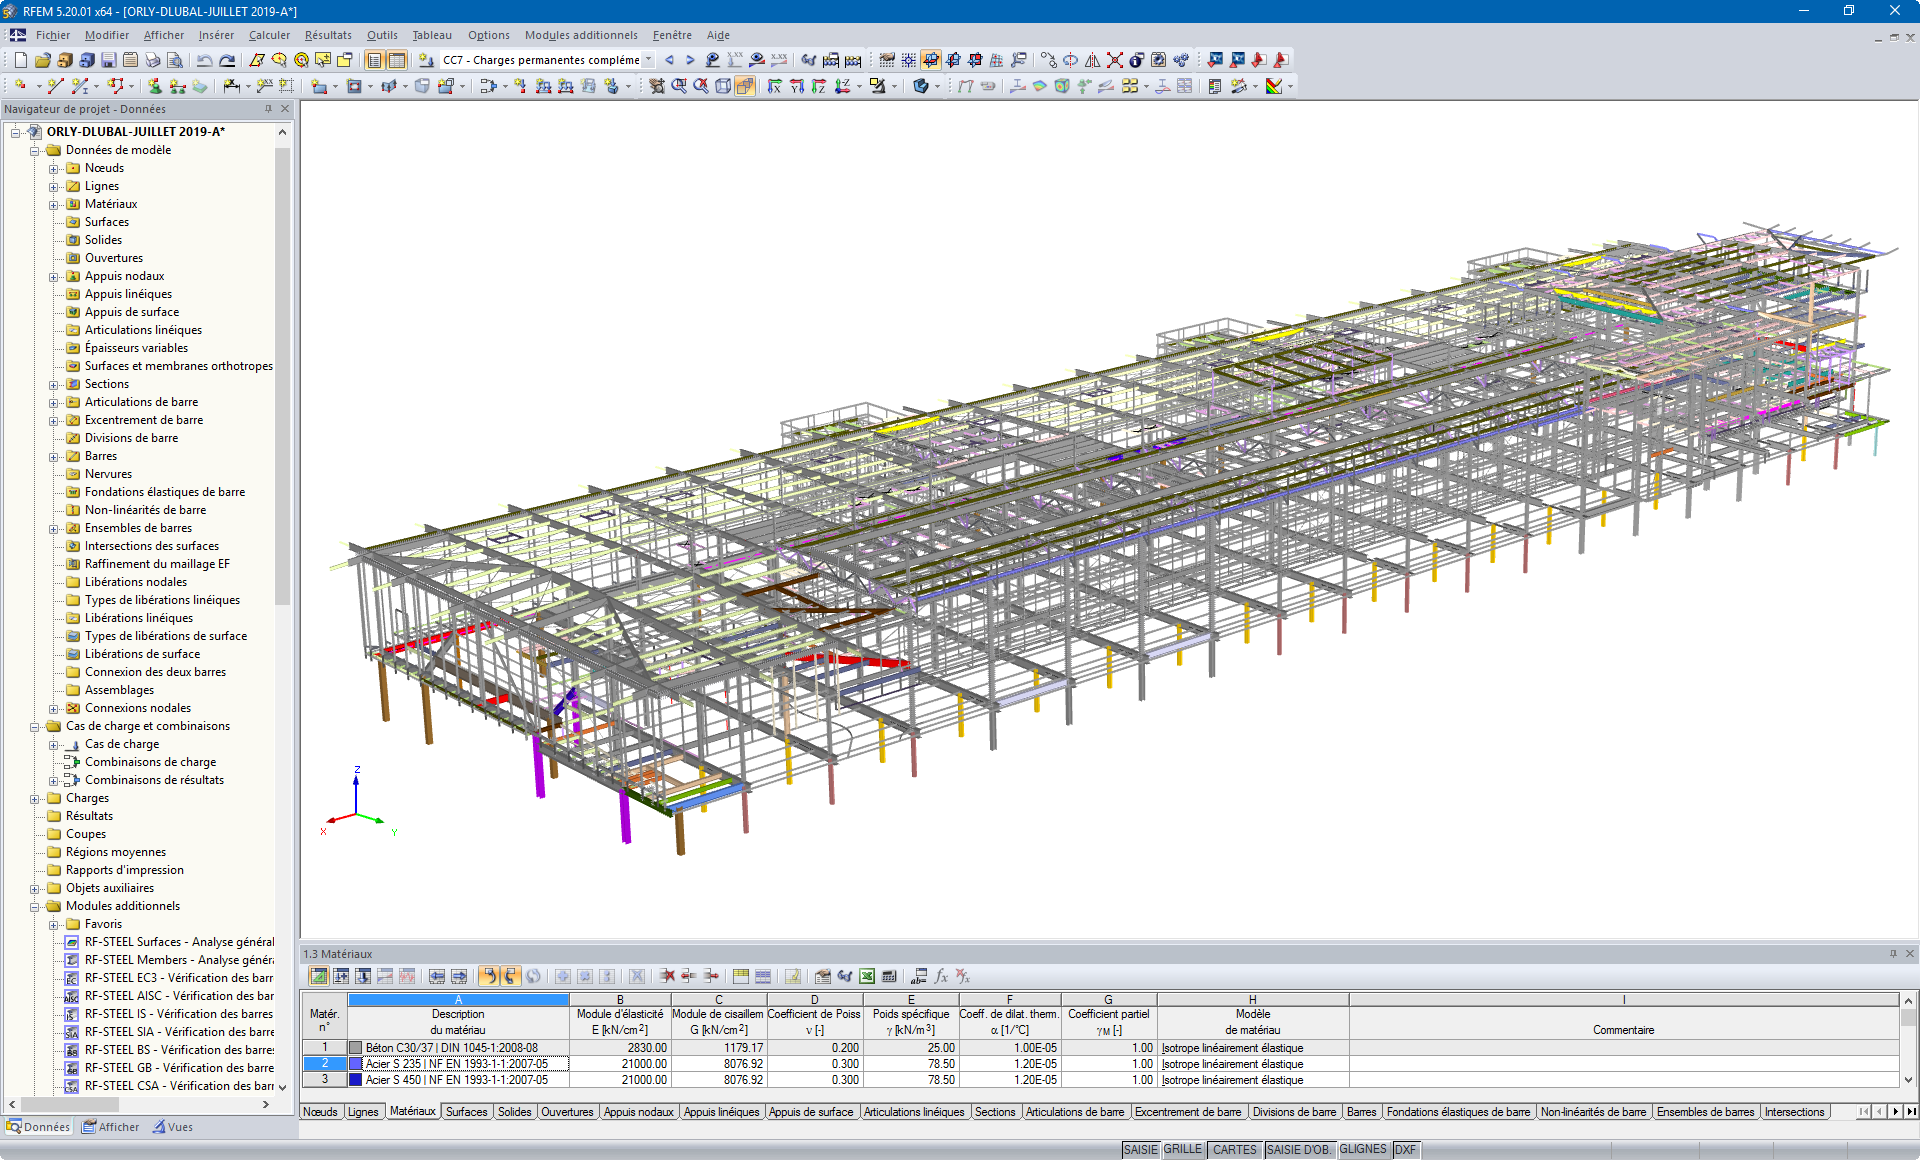
Task: Go to next load case arrow
Action: click(690, 60)
